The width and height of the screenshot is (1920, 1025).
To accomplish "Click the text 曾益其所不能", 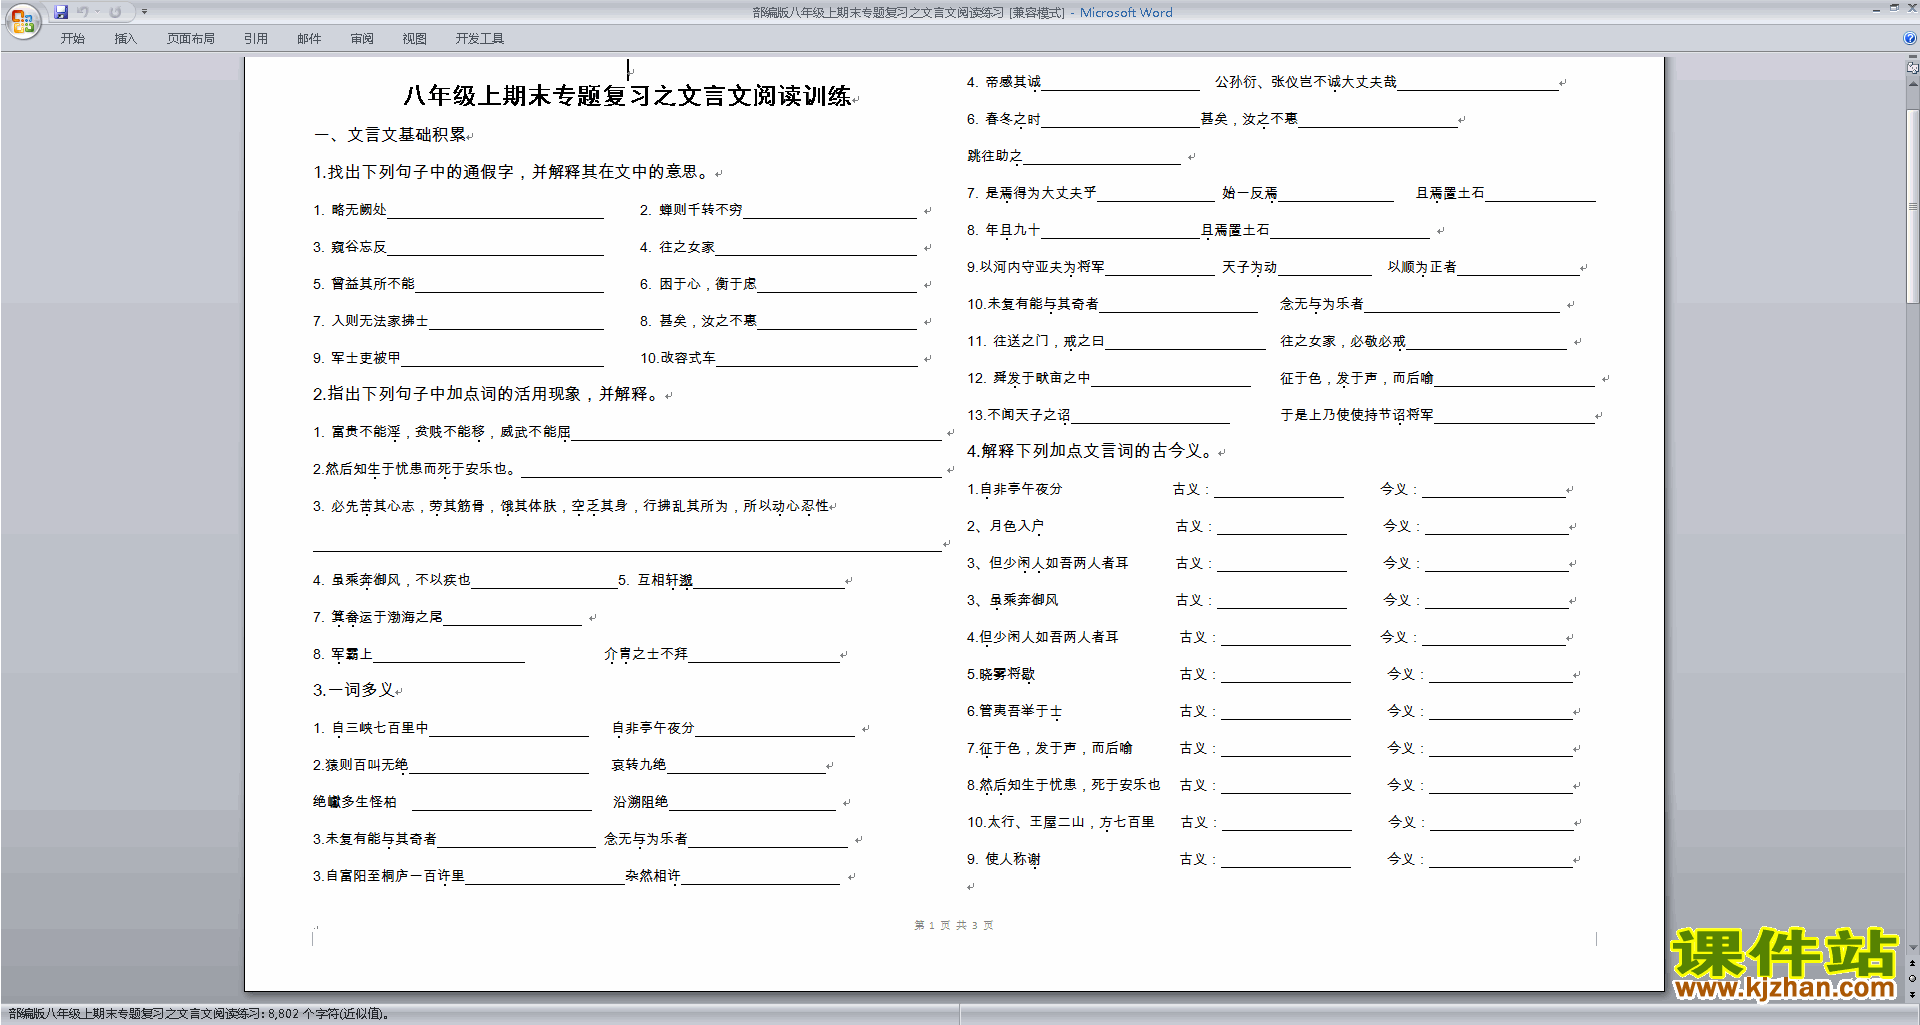I will (x=372, y=284).
